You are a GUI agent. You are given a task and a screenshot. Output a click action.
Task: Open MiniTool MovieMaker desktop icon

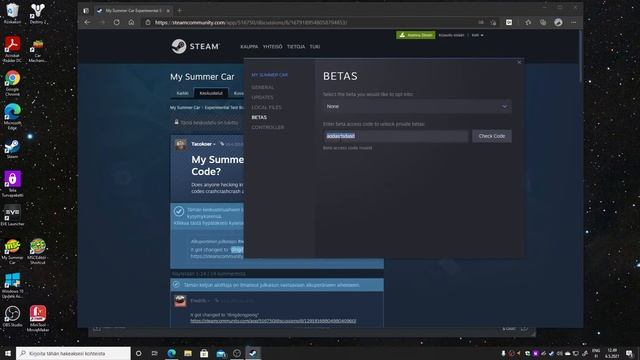click(x=38, y=318)
